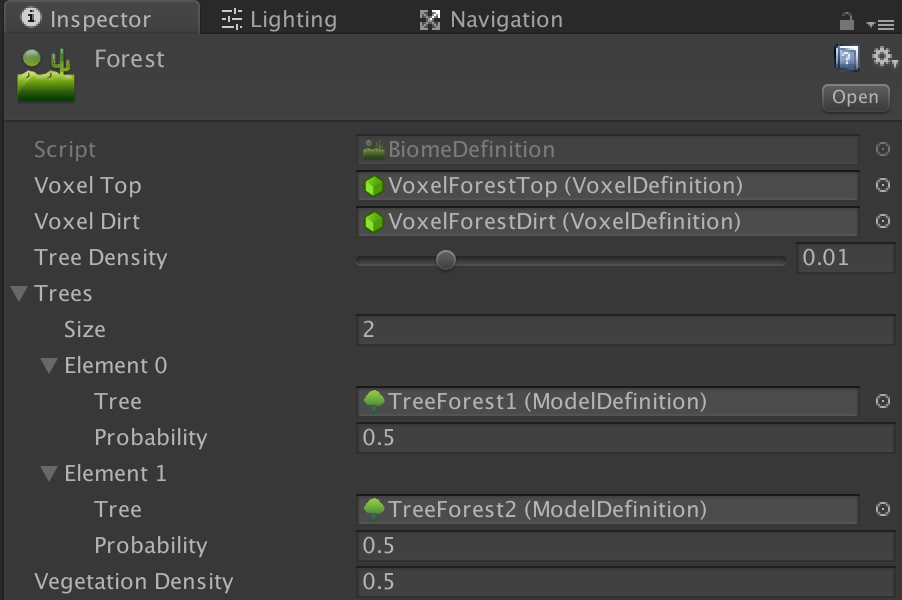Click the gear settings icon
This screenshot has width=902, height=600.
880,57
